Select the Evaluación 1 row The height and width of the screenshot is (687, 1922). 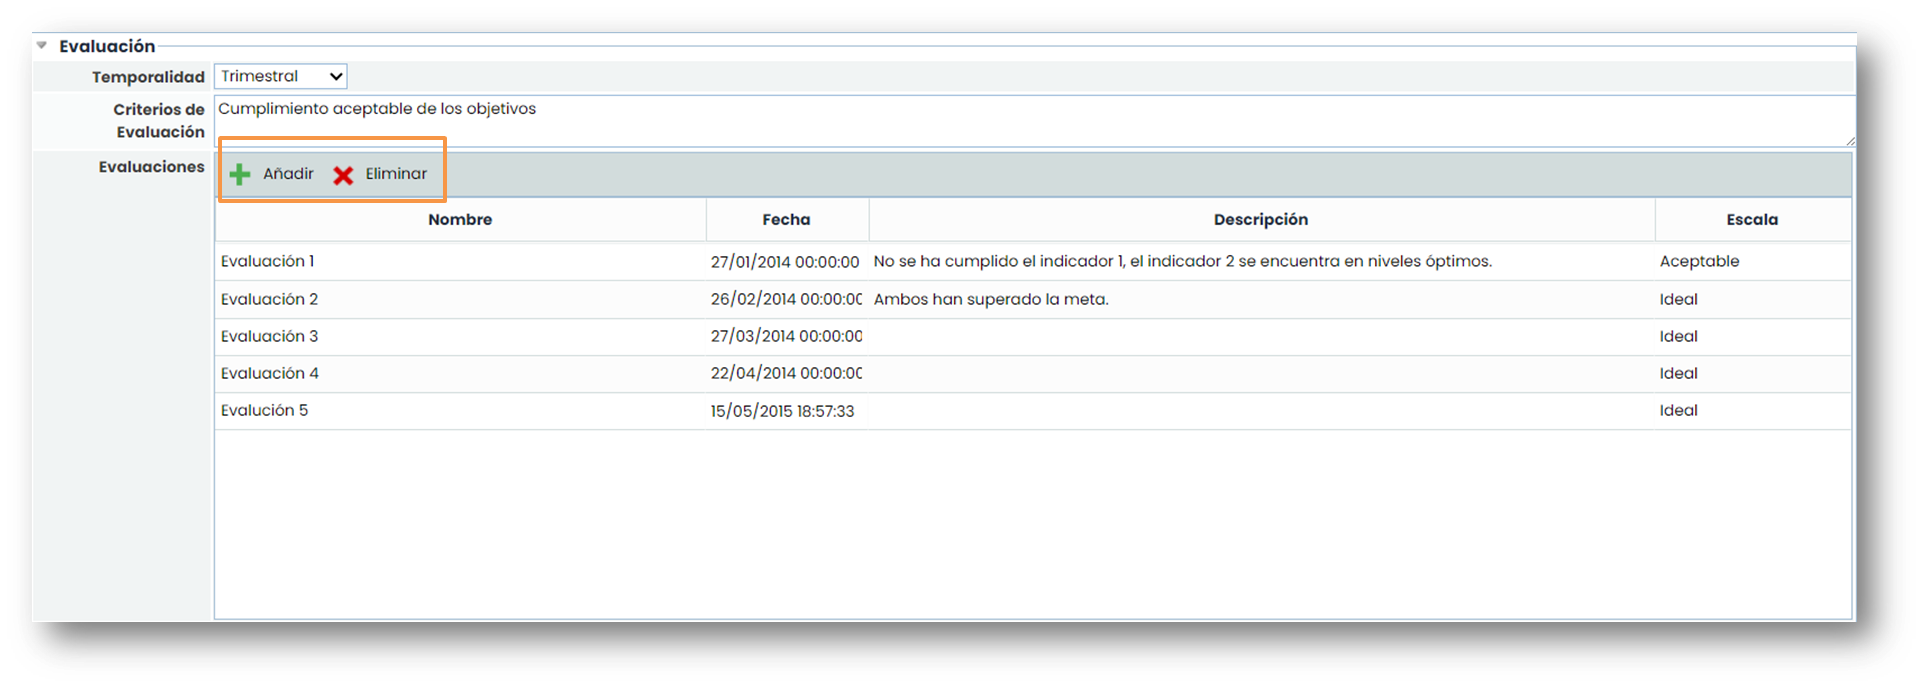coord(267,262)
